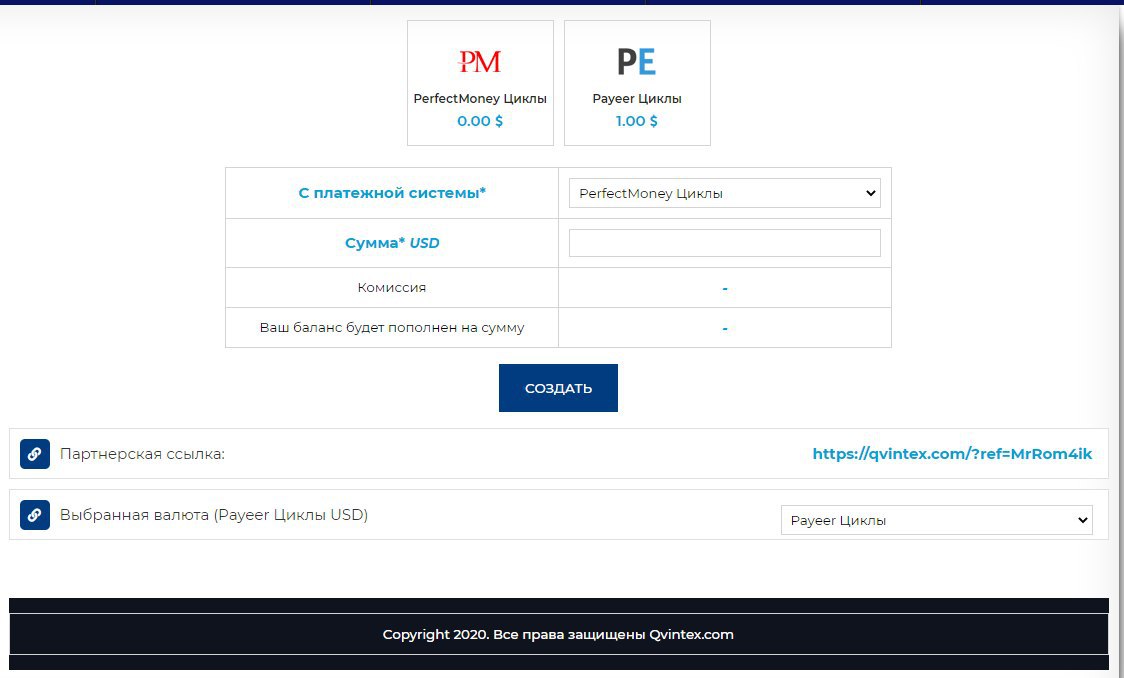
Task: Click the СОЗДАТЬ button
Action: pyautogui.click(x=558, y=388)
